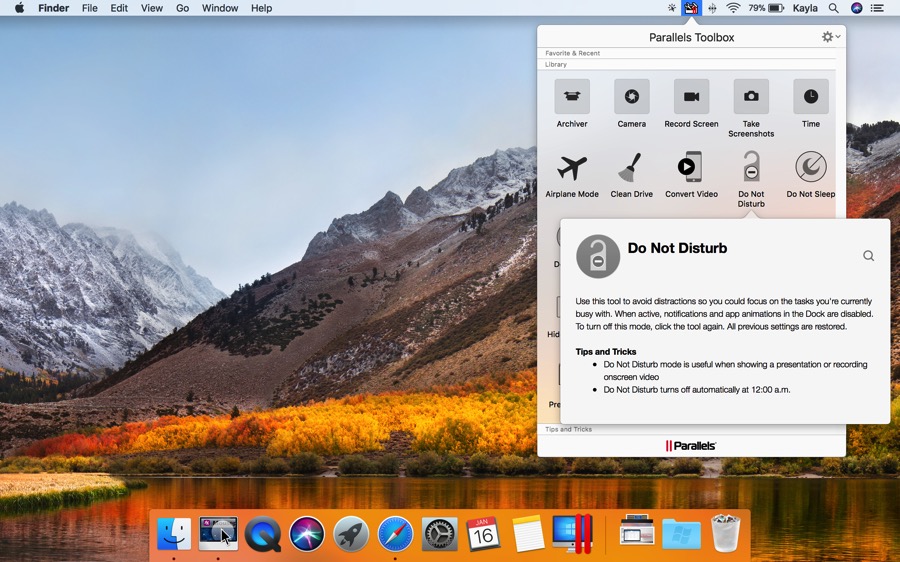900x562 pixels.
Task: Open Safari from the Dock
Action: [x=395, y=534]
